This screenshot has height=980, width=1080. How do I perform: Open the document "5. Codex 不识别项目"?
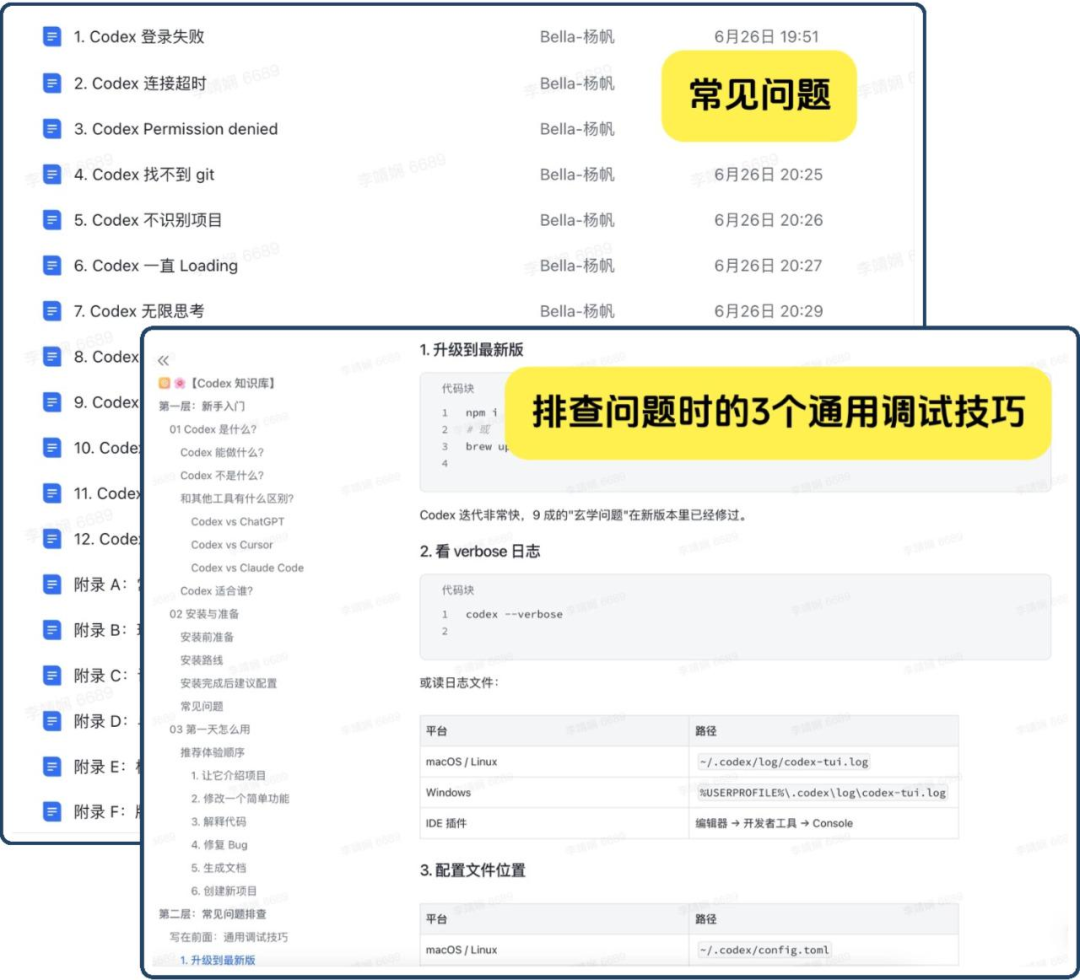click(x=147, y=220)
